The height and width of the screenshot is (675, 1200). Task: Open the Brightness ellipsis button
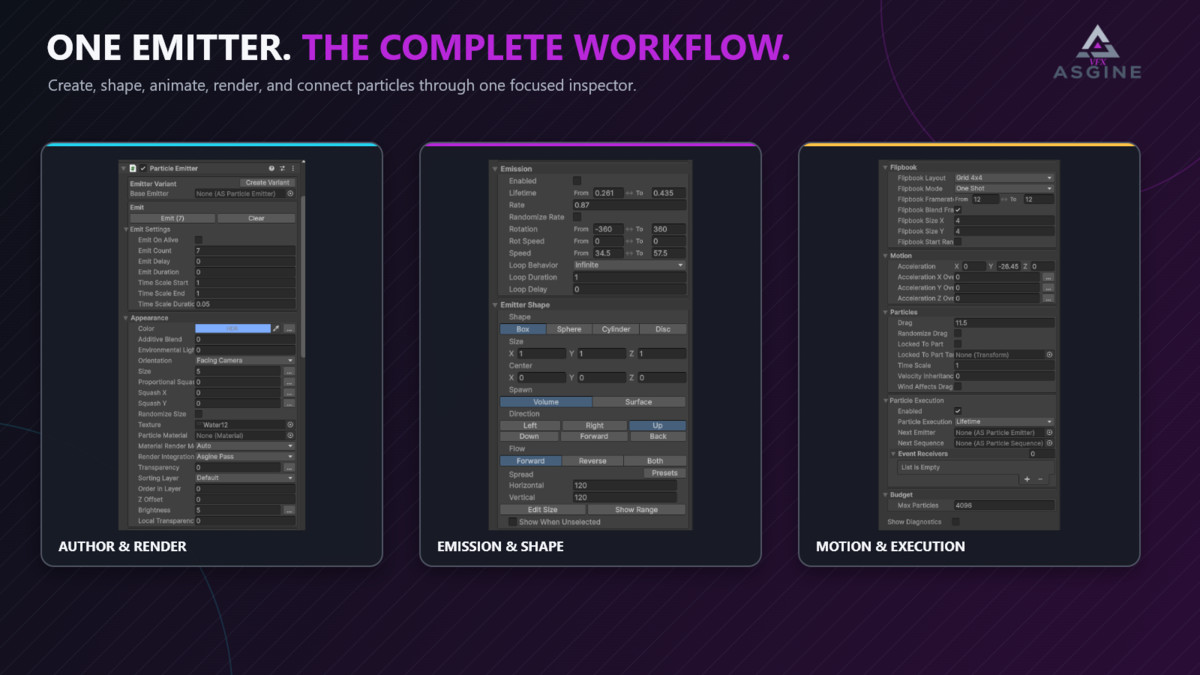289,510
